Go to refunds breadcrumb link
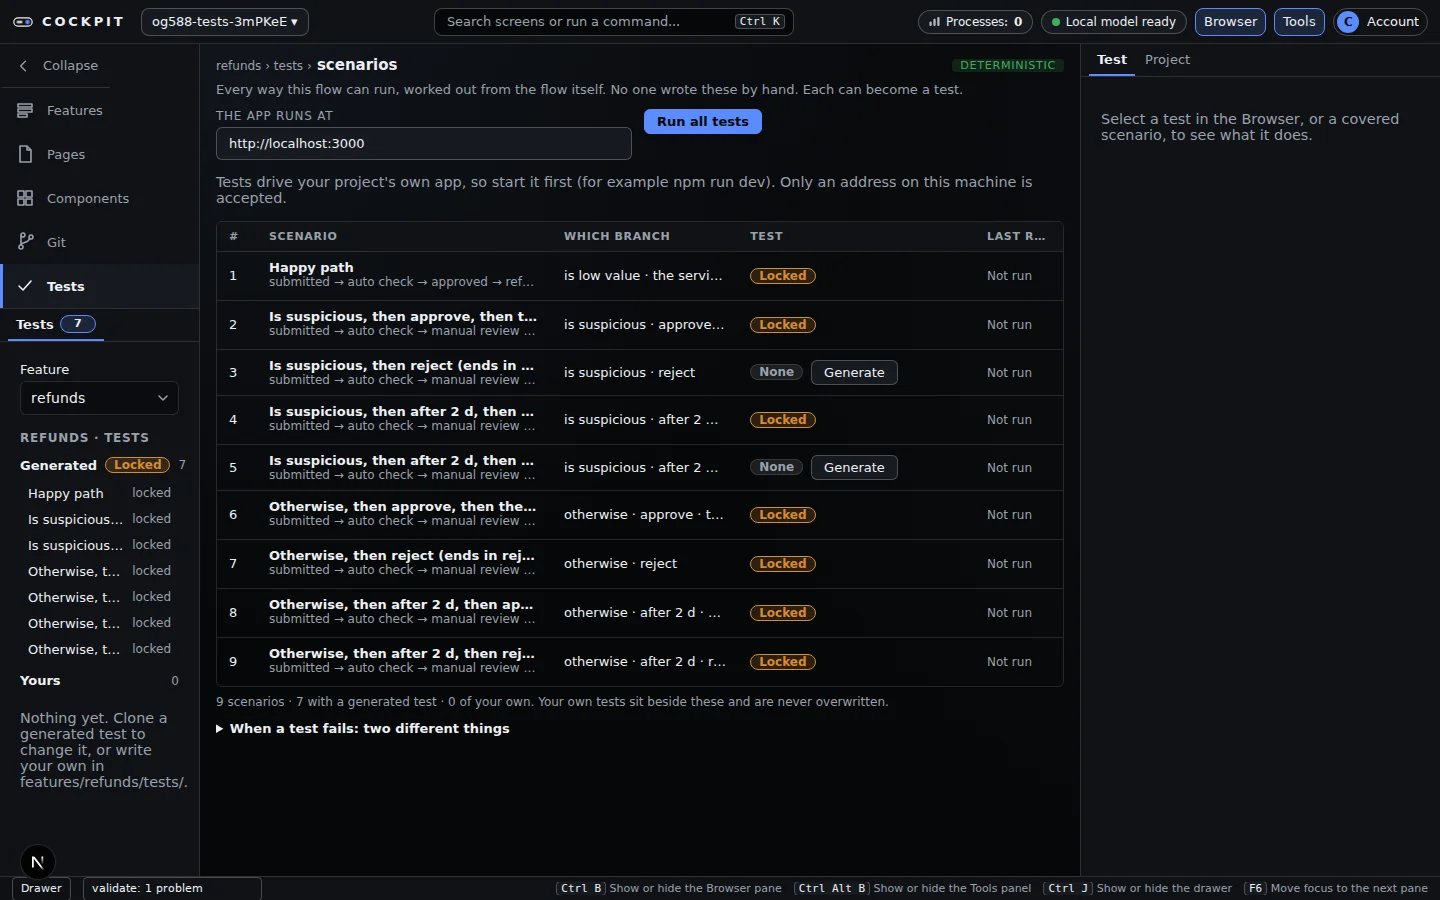 pos(238,65)
